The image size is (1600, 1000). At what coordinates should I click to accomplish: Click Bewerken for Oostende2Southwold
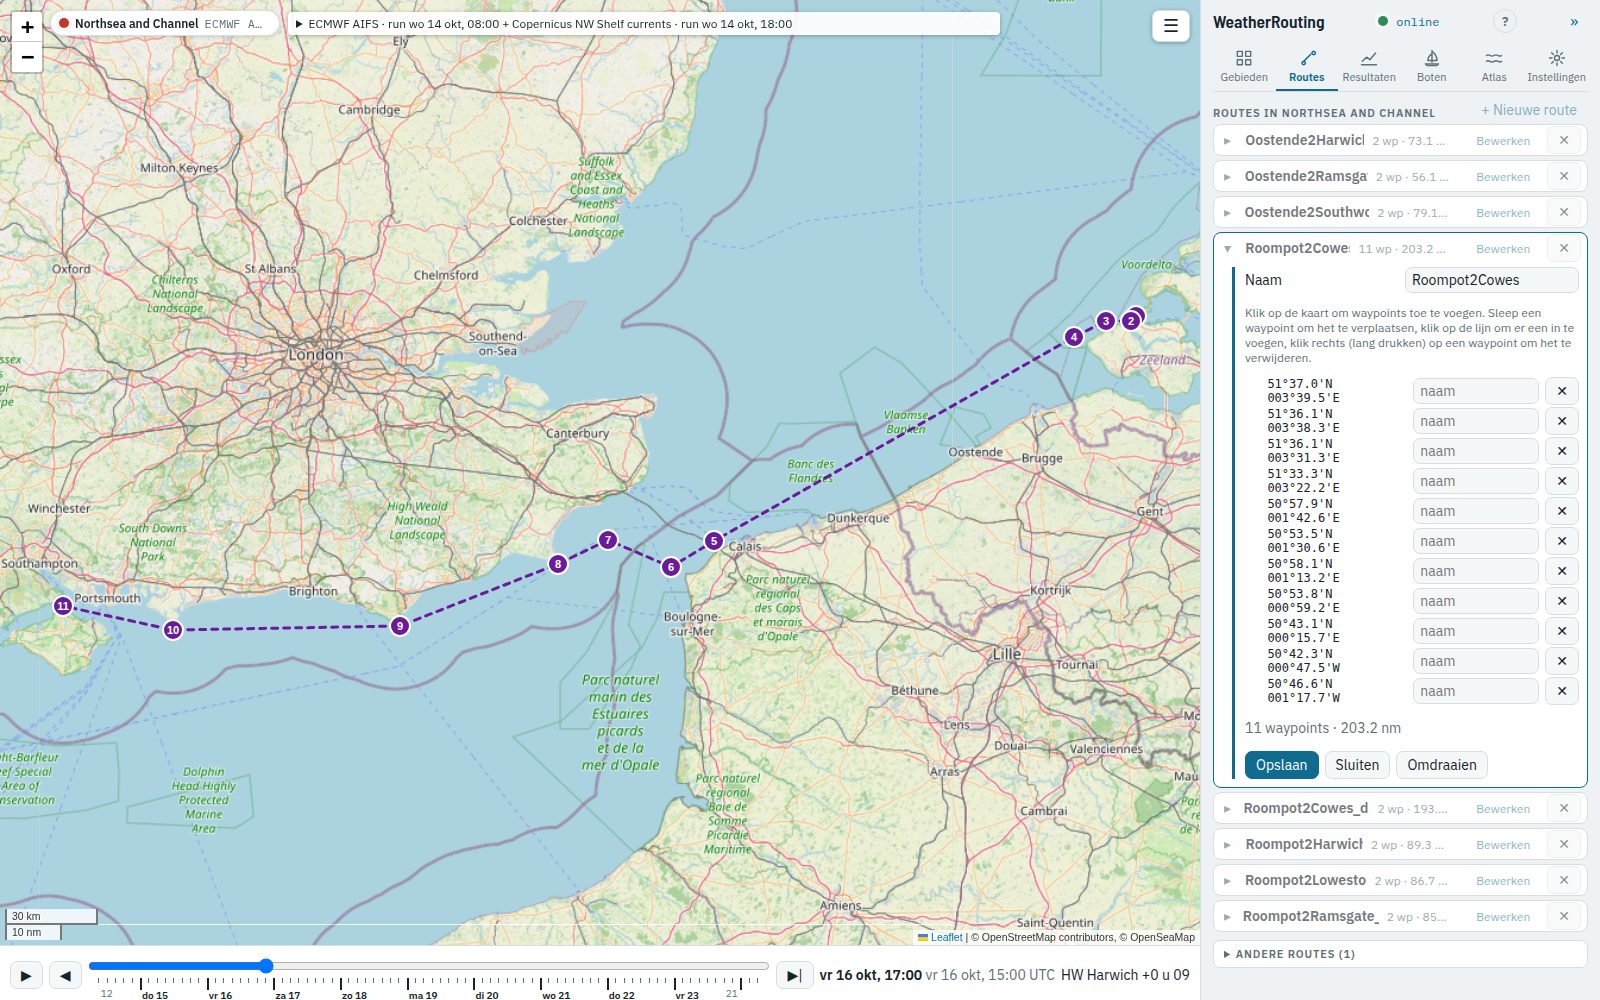(x=1503, y=213)
